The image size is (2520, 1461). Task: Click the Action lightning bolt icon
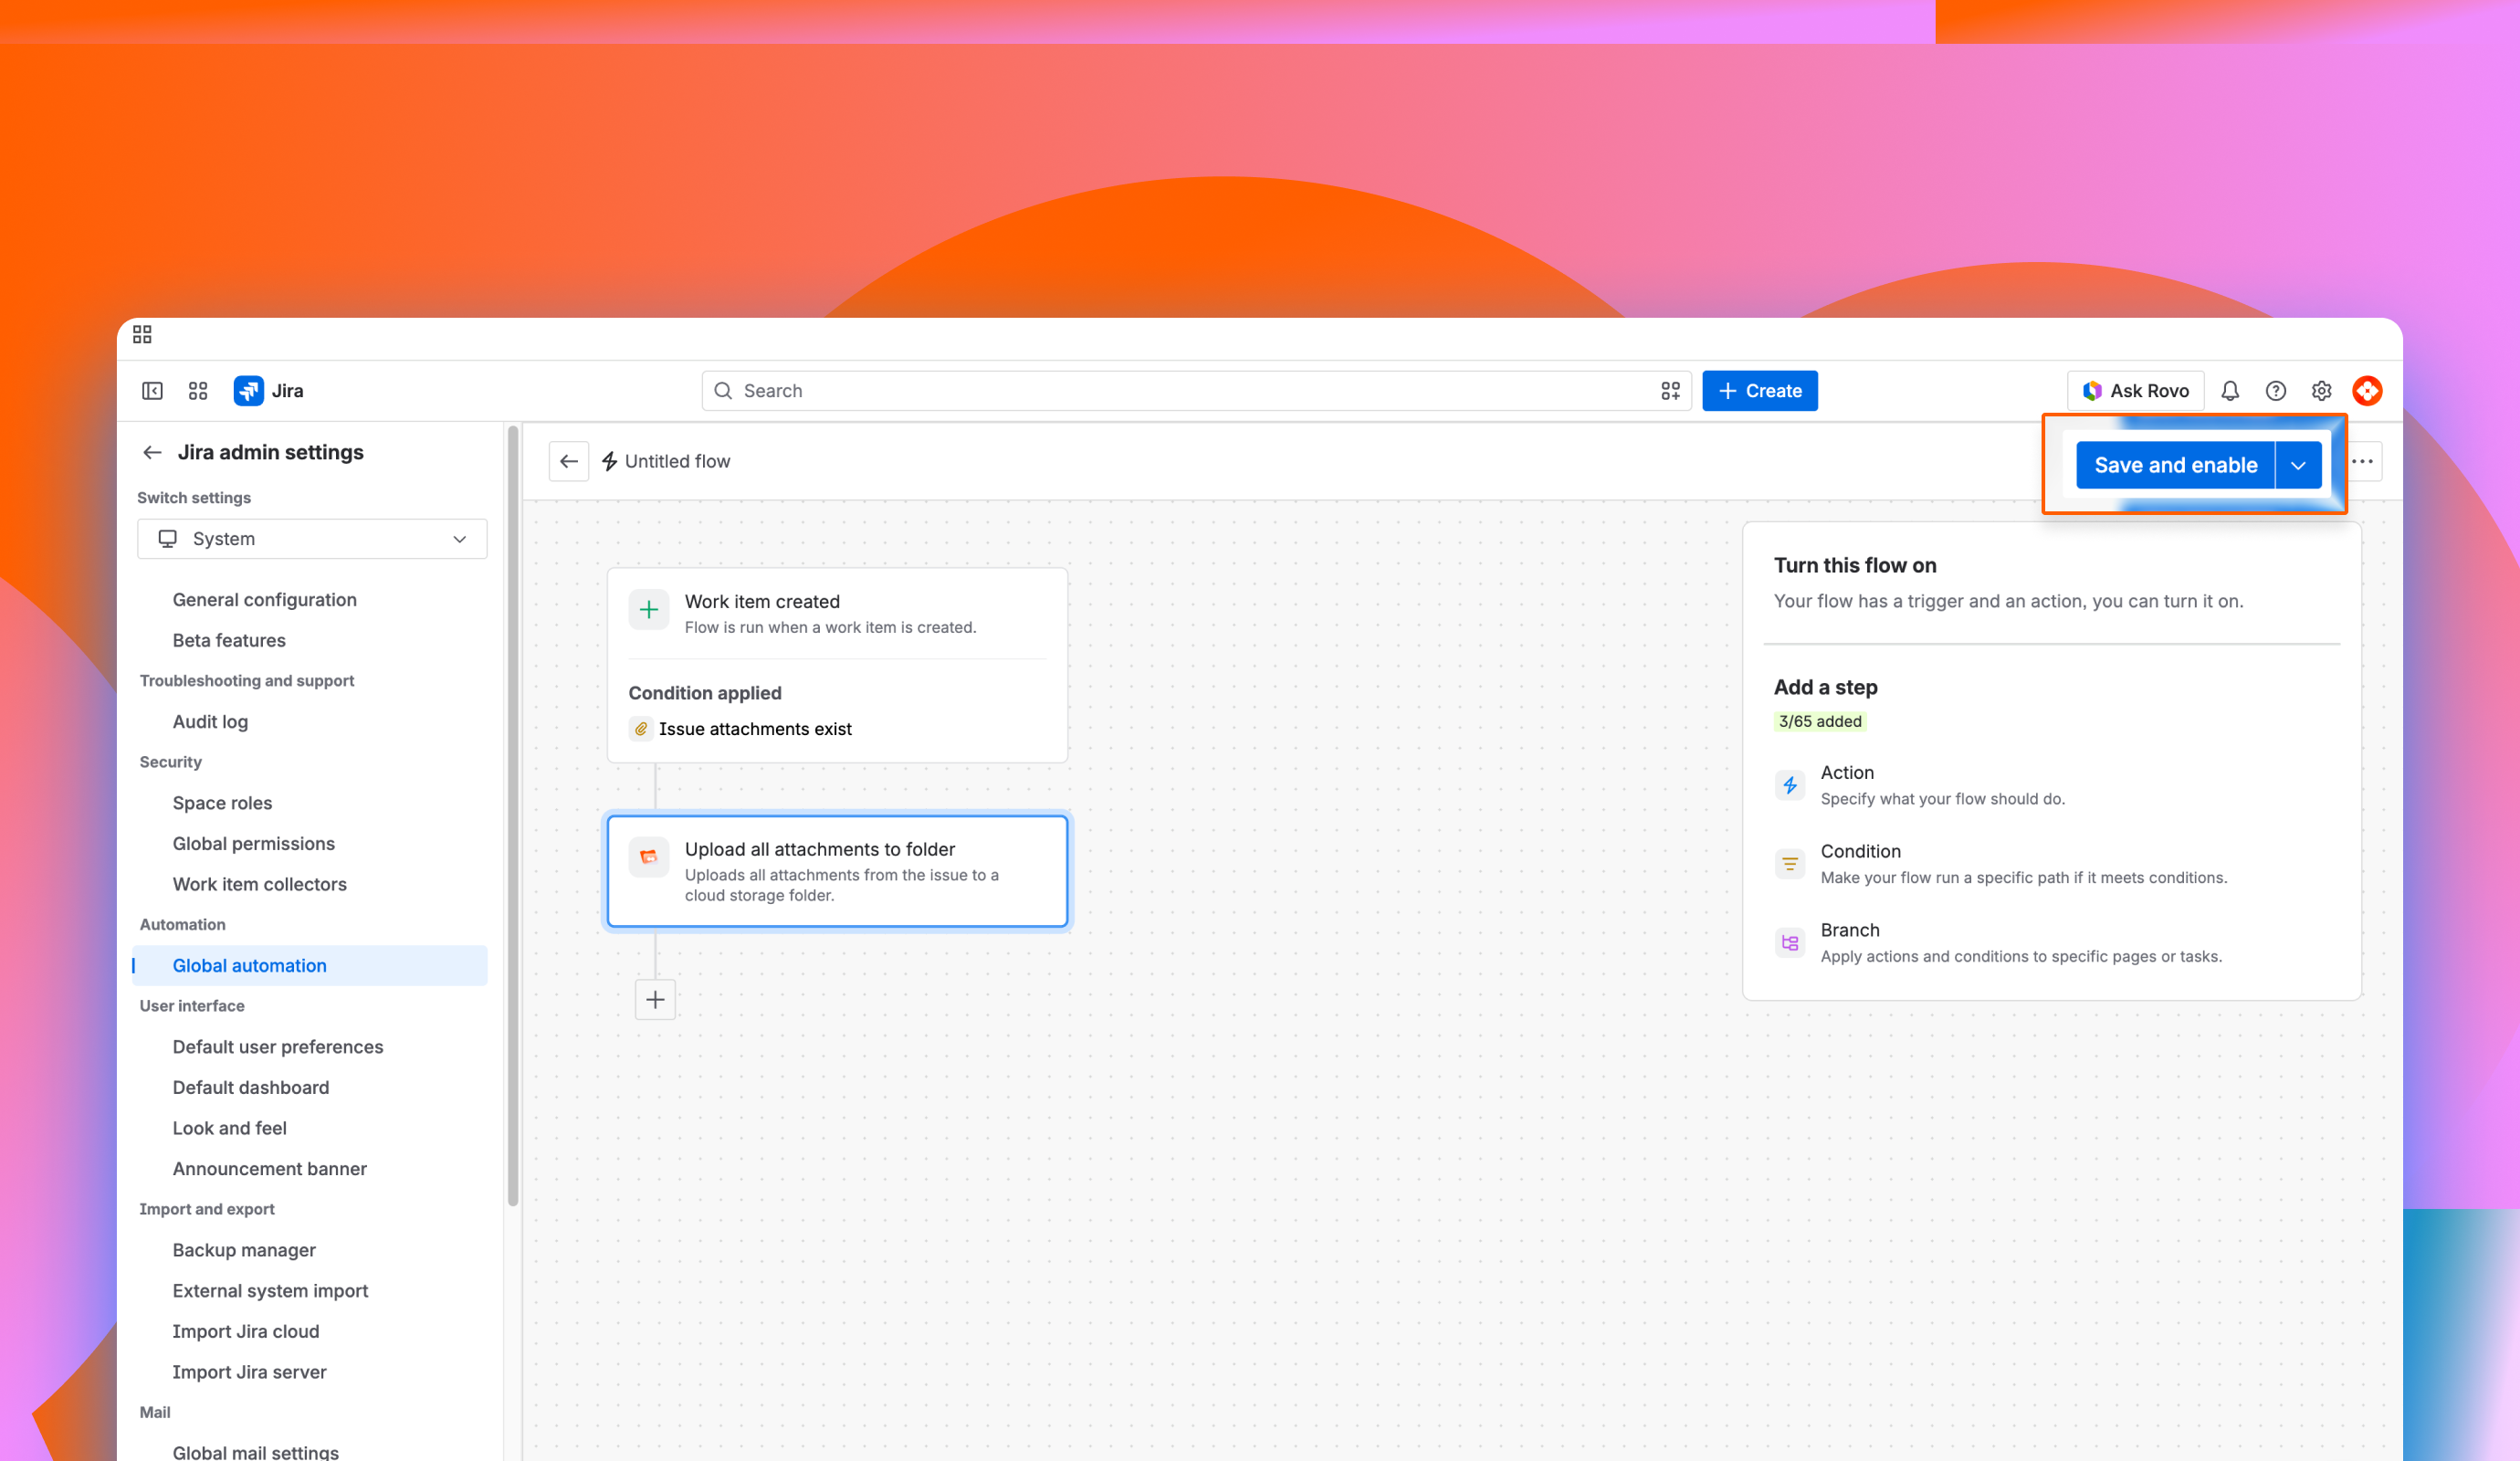pyautogui.click(x=1790, y=785)
